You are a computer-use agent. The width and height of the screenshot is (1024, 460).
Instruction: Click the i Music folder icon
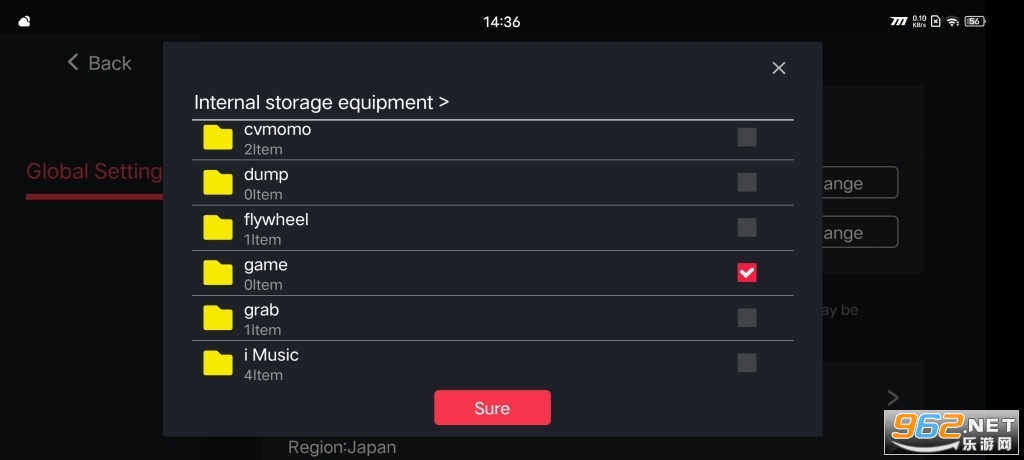[218, 363]
